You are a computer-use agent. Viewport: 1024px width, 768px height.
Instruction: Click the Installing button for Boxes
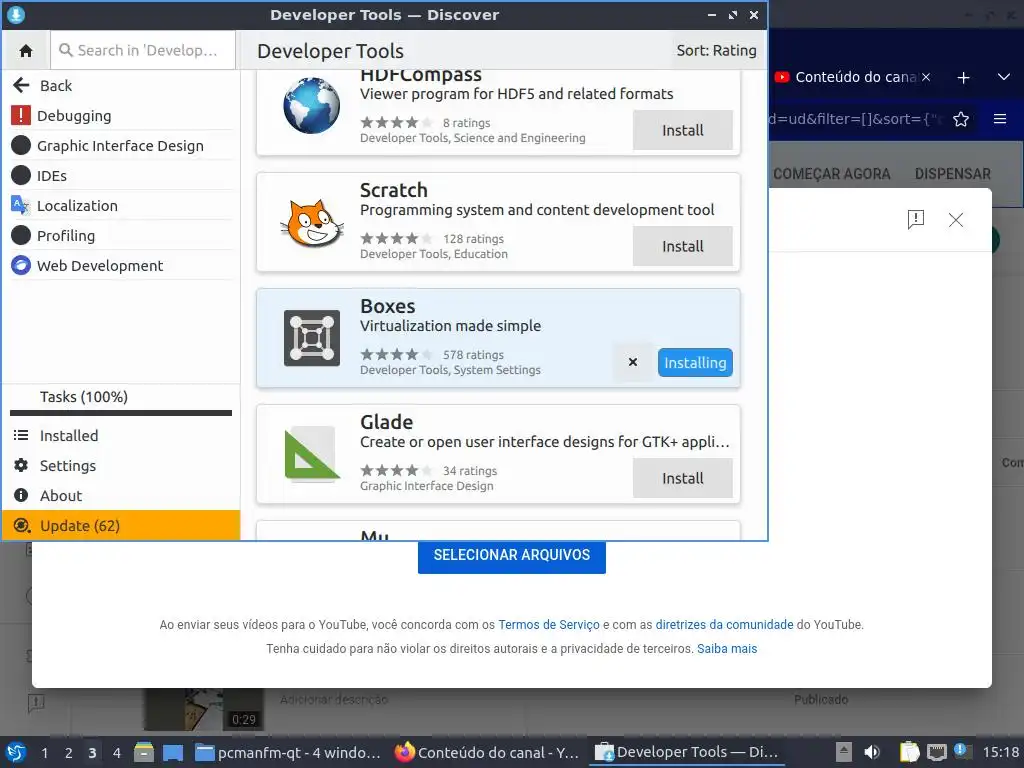tap(695, 362)
